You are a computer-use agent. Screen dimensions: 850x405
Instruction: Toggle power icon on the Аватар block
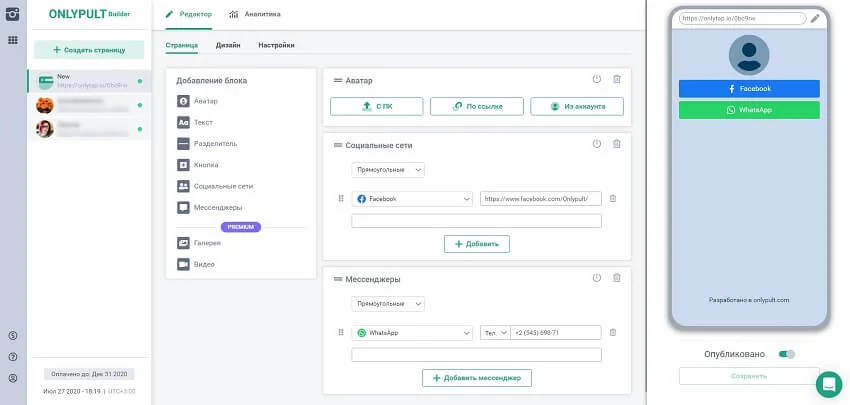(x=597, y=80)
